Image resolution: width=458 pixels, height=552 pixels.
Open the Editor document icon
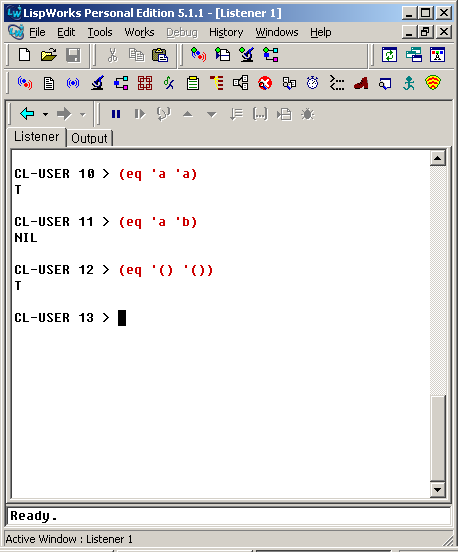point(49,83)
